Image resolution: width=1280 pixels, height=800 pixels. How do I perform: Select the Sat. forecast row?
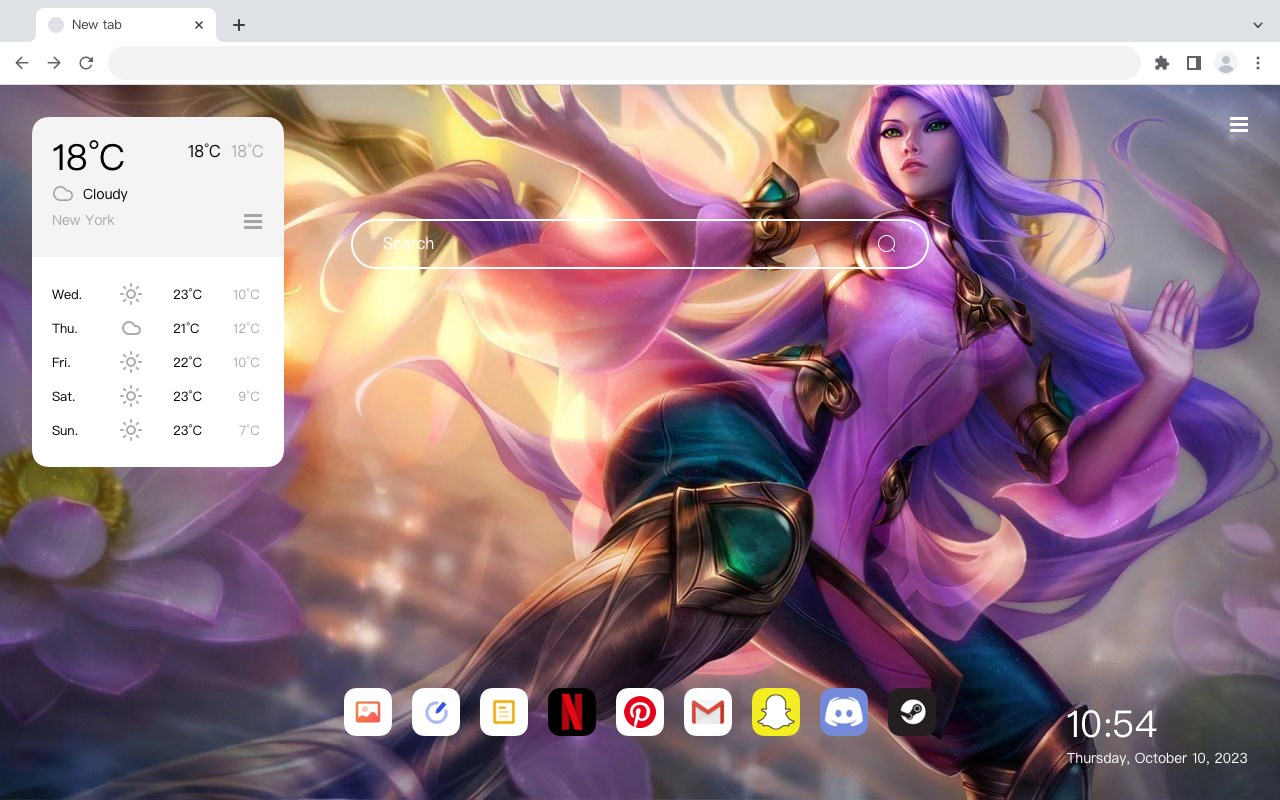(158, 396)
